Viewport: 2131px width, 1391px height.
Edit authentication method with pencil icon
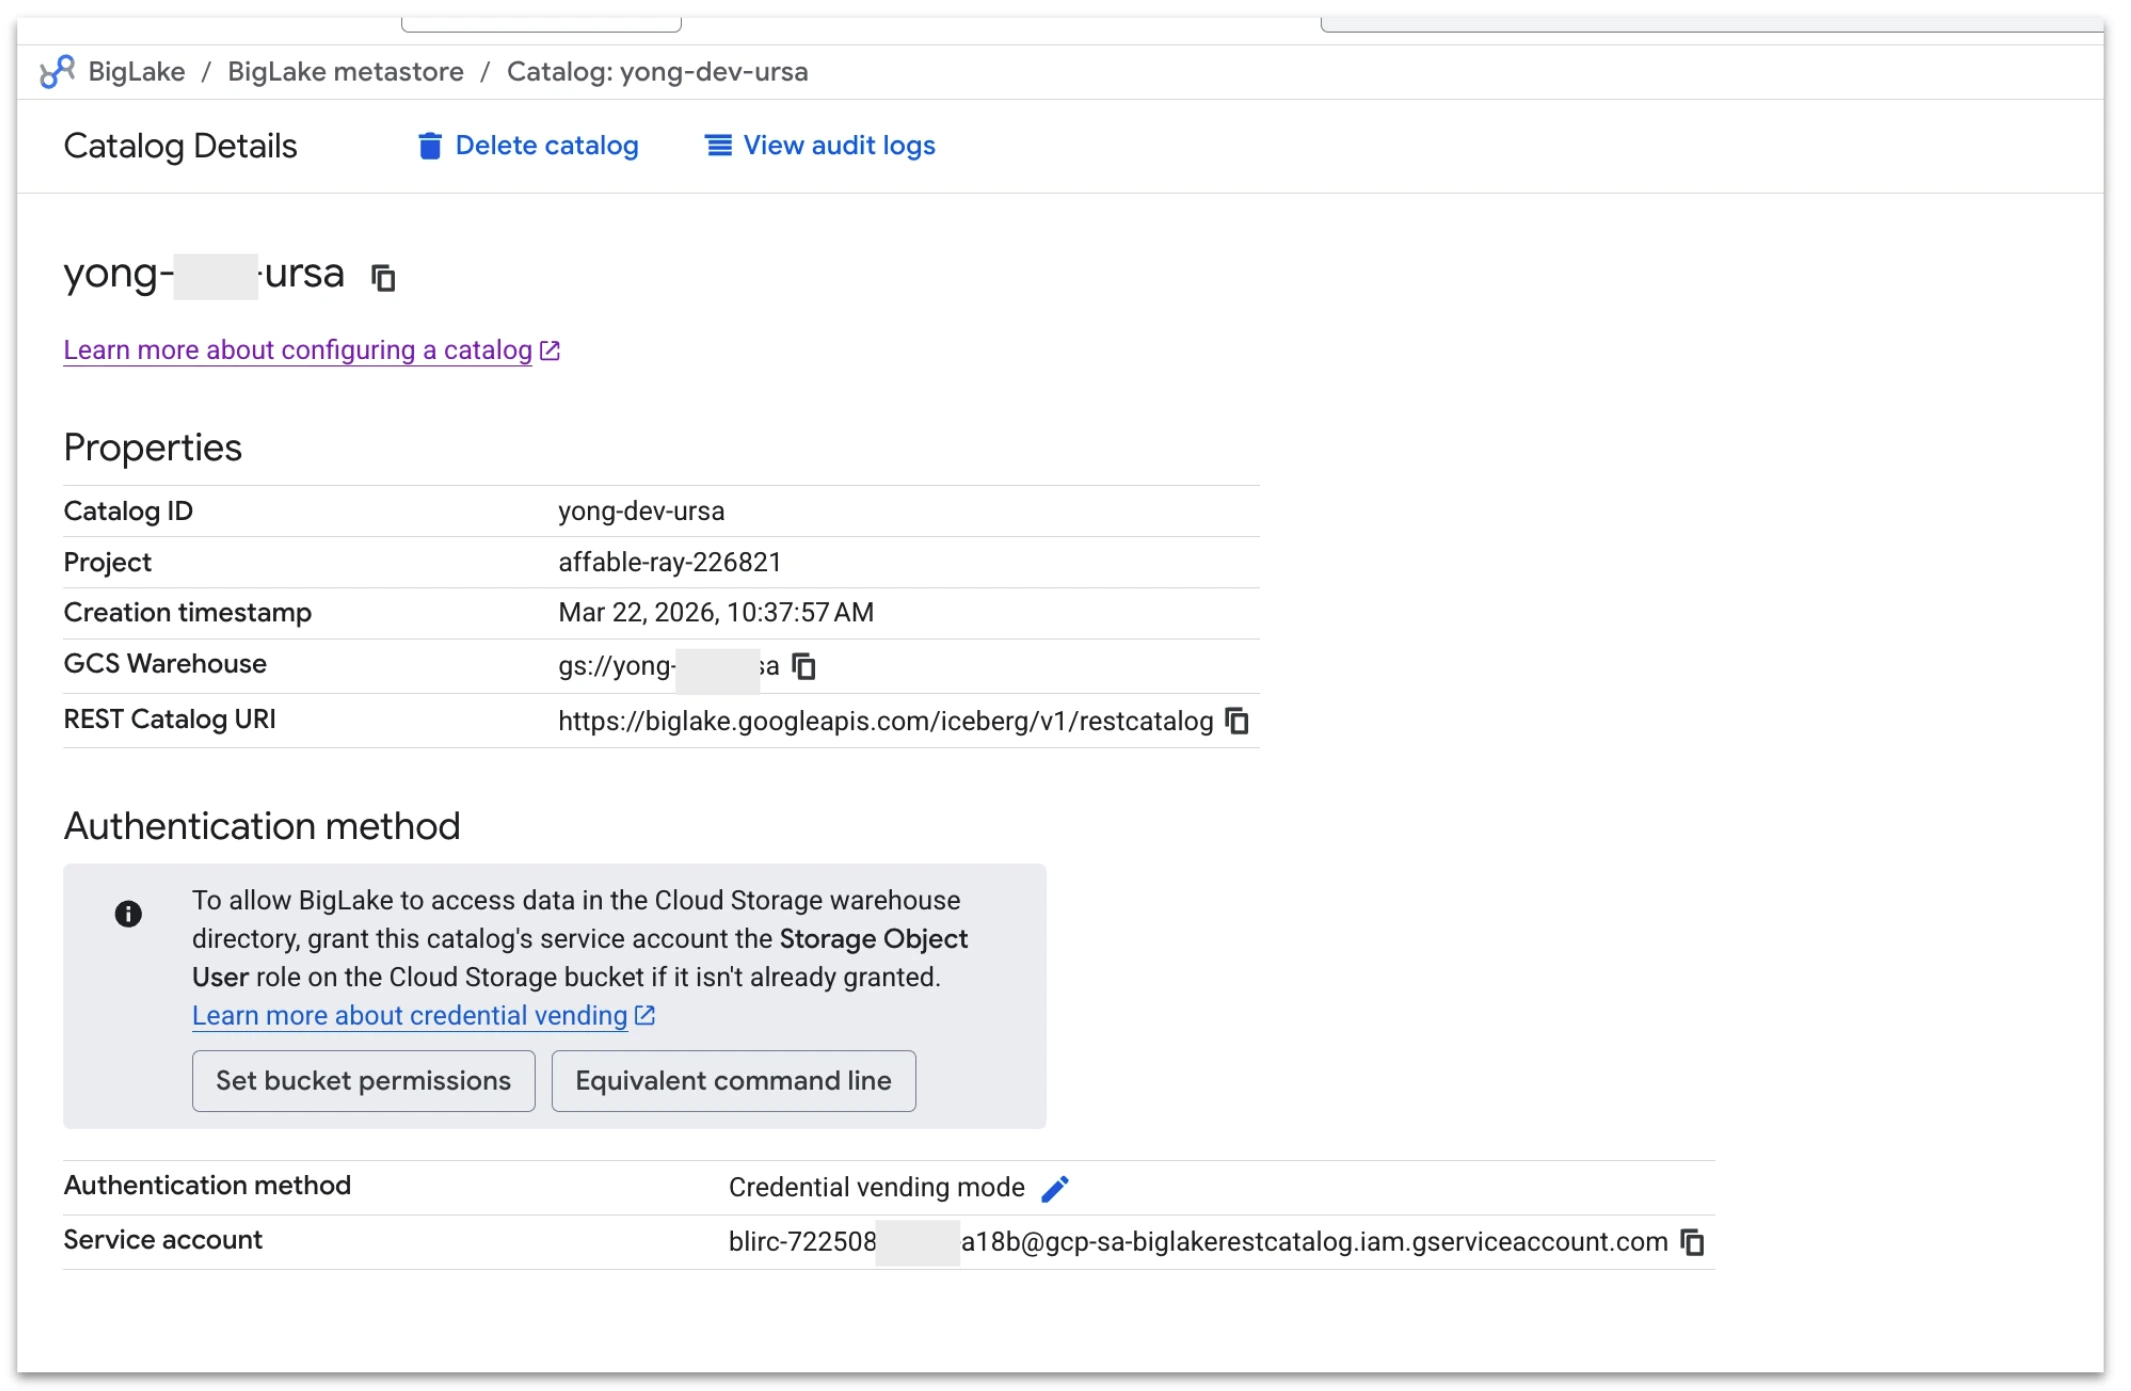(x=1055, y=1188)
